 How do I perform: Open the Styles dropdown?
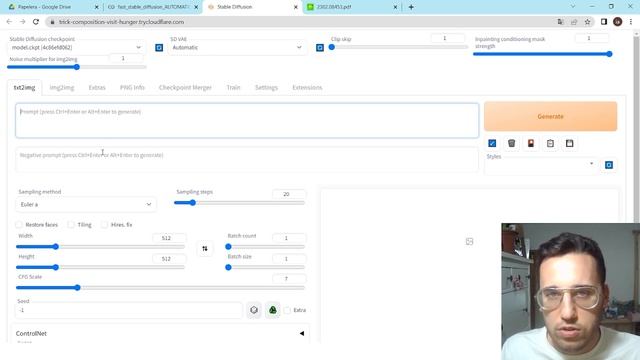541,165
